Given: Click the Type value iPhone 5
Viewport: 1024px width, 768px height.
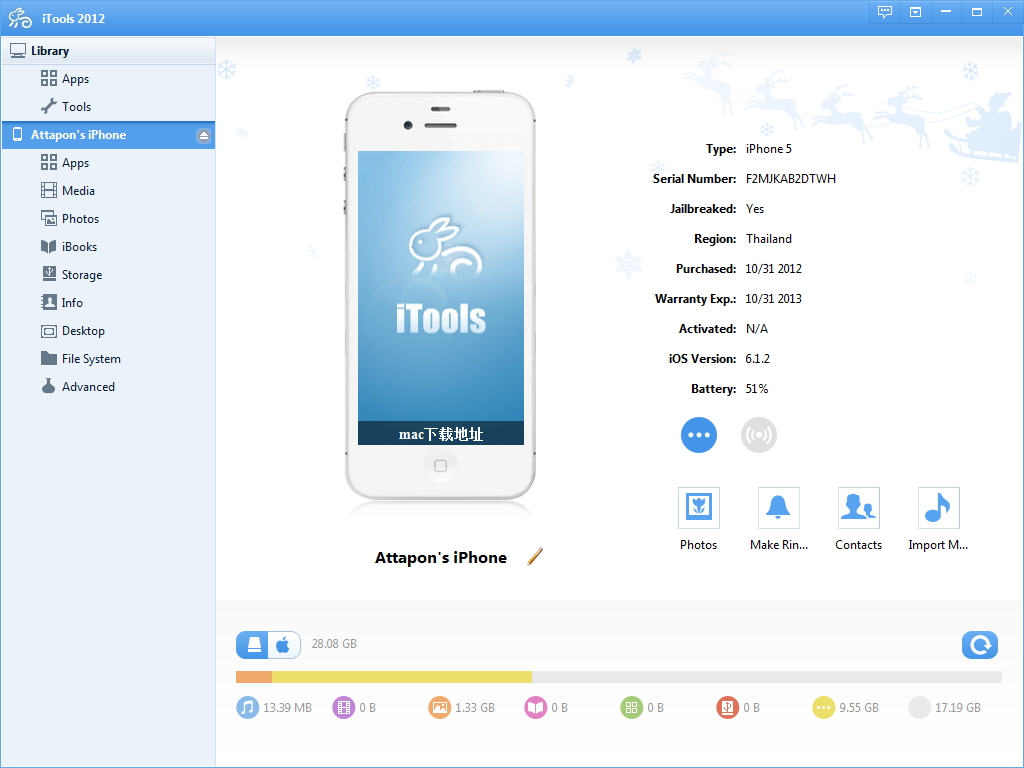Looking at the screenshot, I should tap(769, 149).
